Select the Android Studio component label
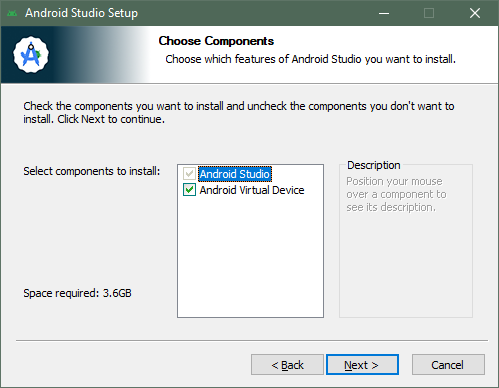 235,174
